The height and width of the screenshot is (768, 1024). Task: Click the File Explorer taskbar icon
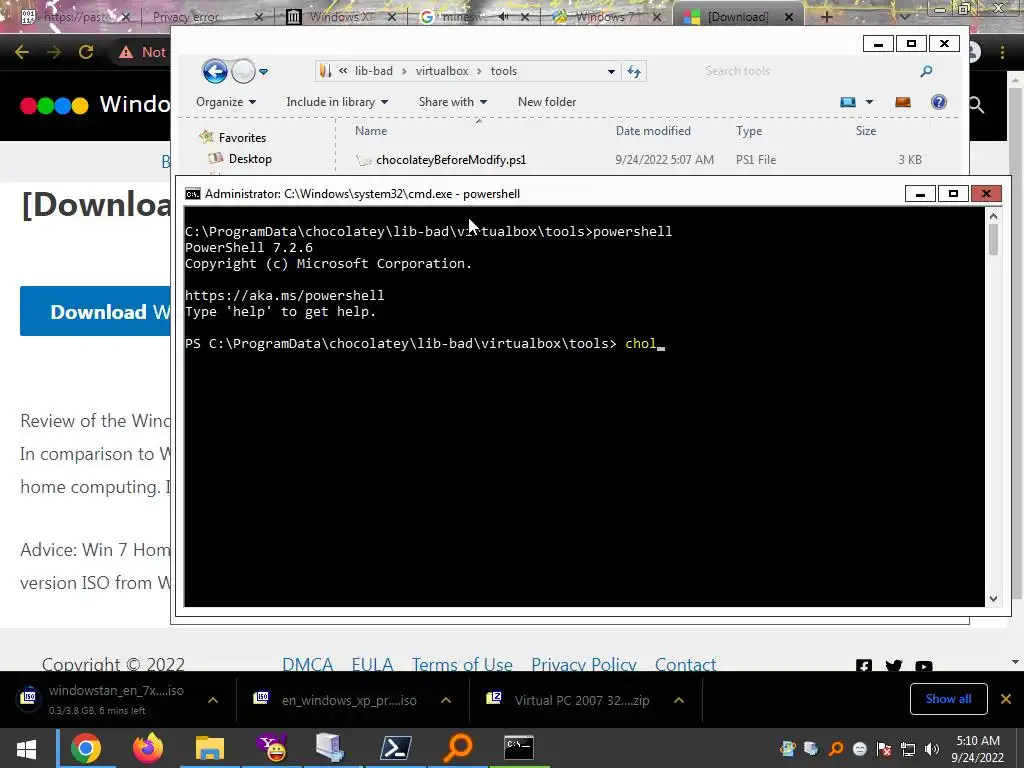(210, 748)
